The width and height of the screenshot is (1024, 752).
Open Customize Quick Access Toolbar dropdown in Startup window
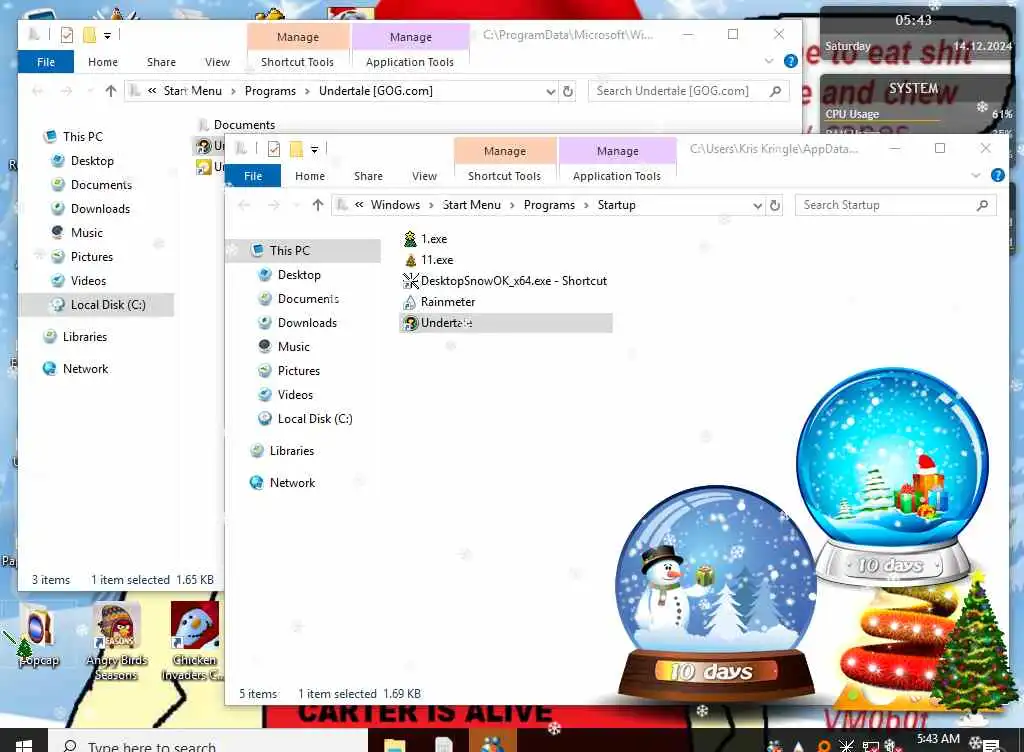pyautogui.click(x=314, y=149)
